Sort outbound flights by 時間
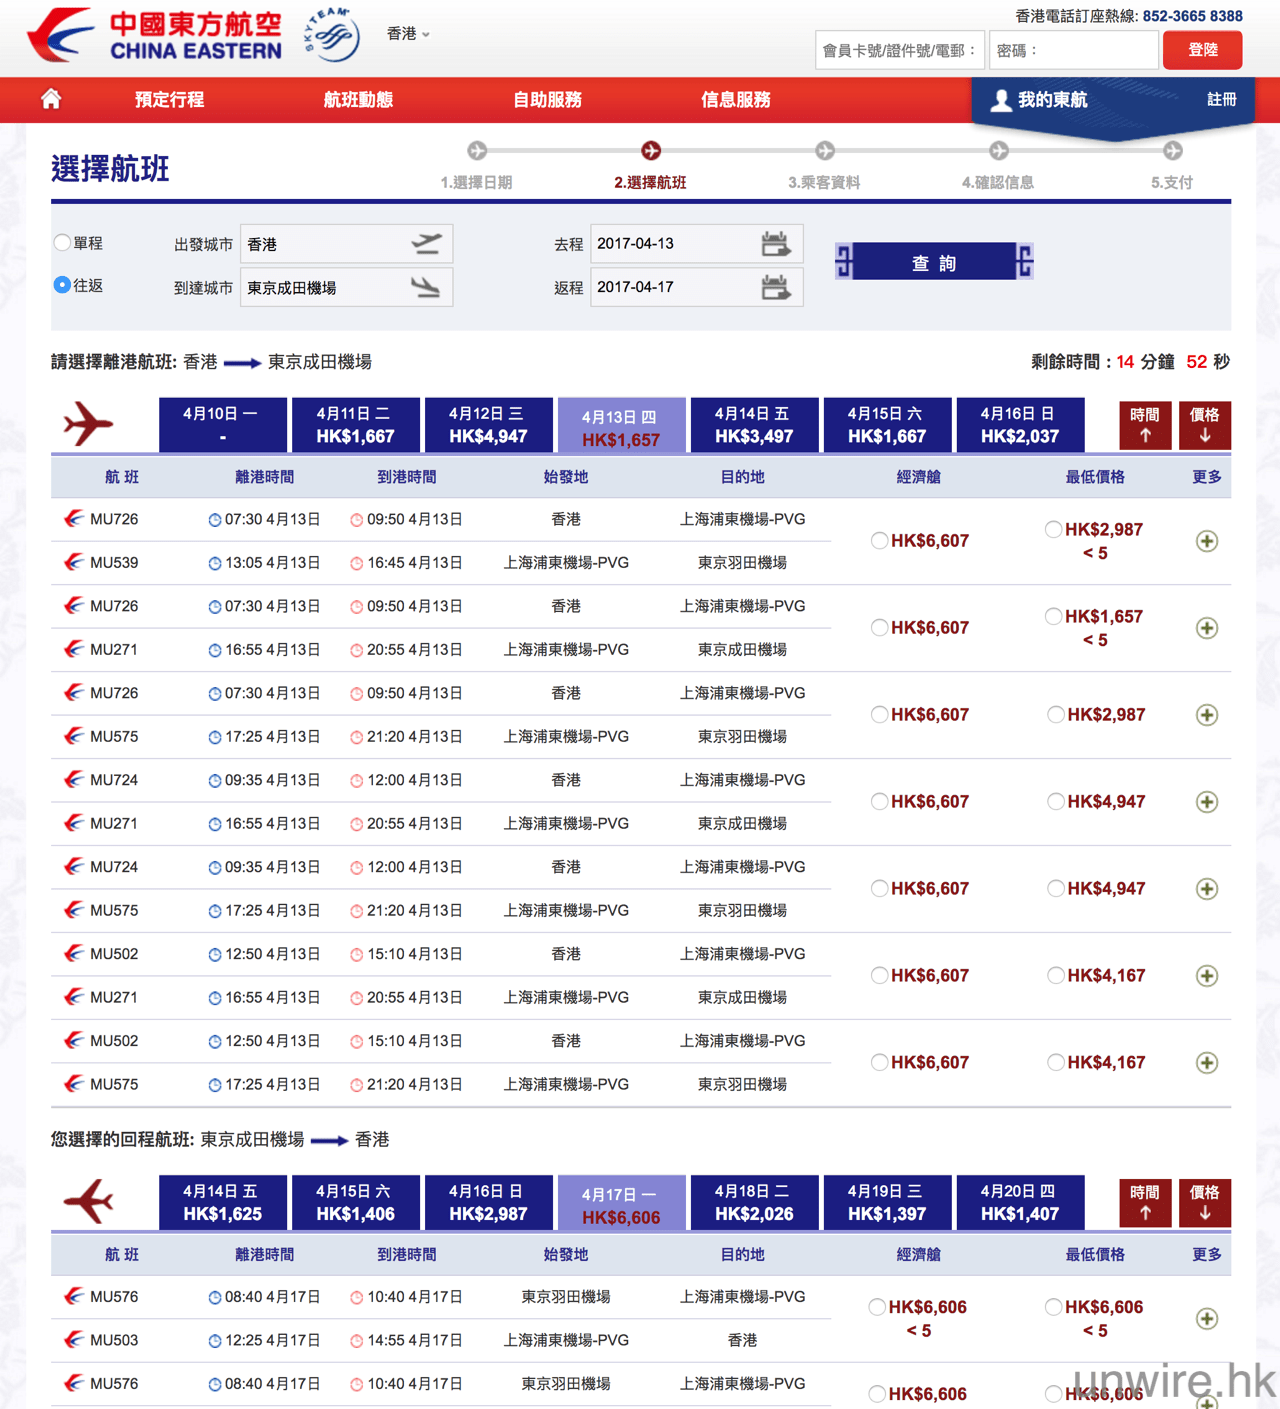Screen dimensions: 1280x1409 click(x=1144, y=424)
